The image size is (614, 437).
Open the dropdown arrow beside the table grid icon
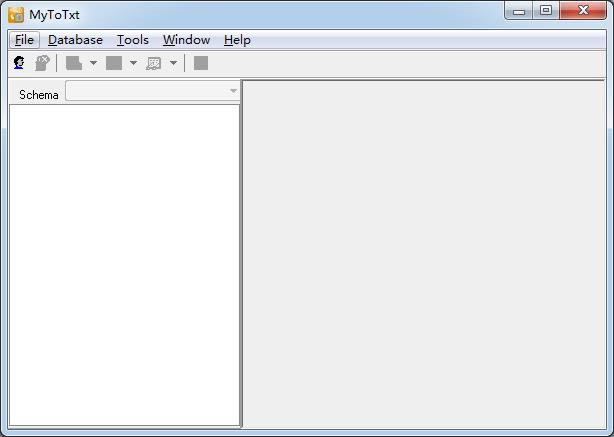tap(173, 63)
